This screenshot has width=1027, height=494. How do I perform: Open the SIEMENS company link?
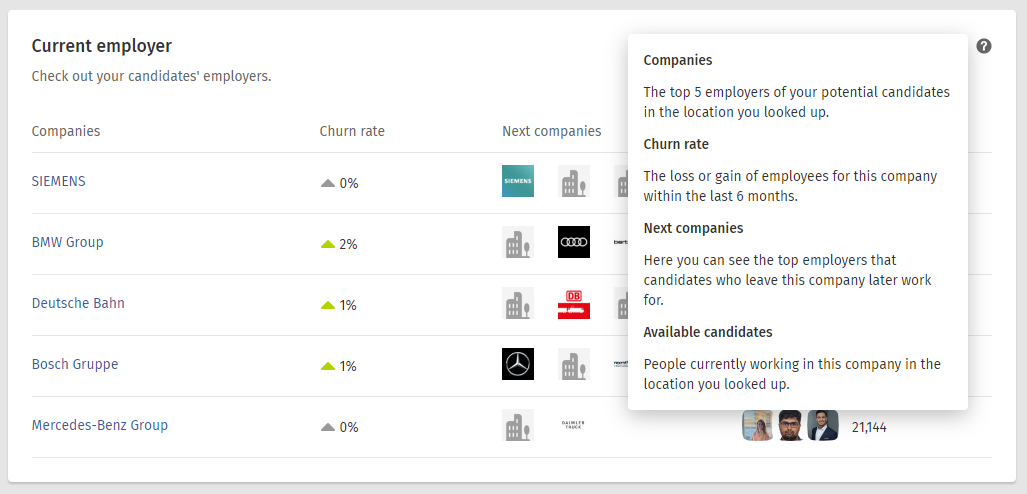pos(59,181)
